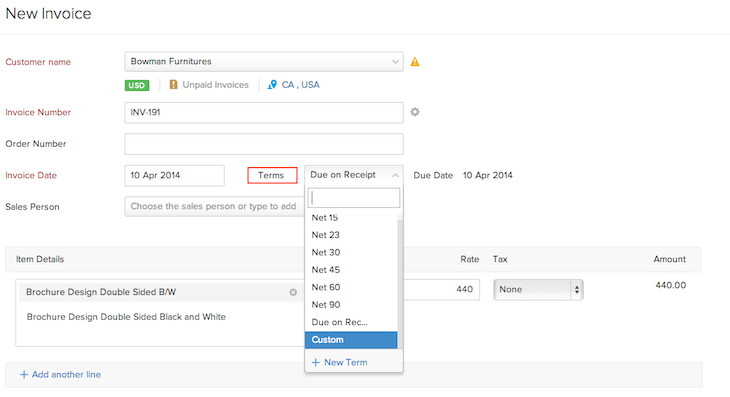Image resolution: width=730 pixels, height=397 pixels.
Task: Click the yellow warning icon beside customer name
Action: 415,62
